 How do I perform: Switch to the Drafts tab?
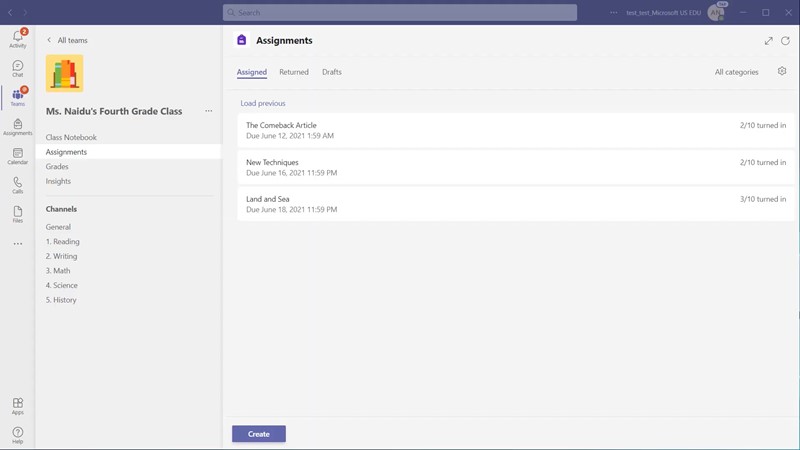coord(331,72)
